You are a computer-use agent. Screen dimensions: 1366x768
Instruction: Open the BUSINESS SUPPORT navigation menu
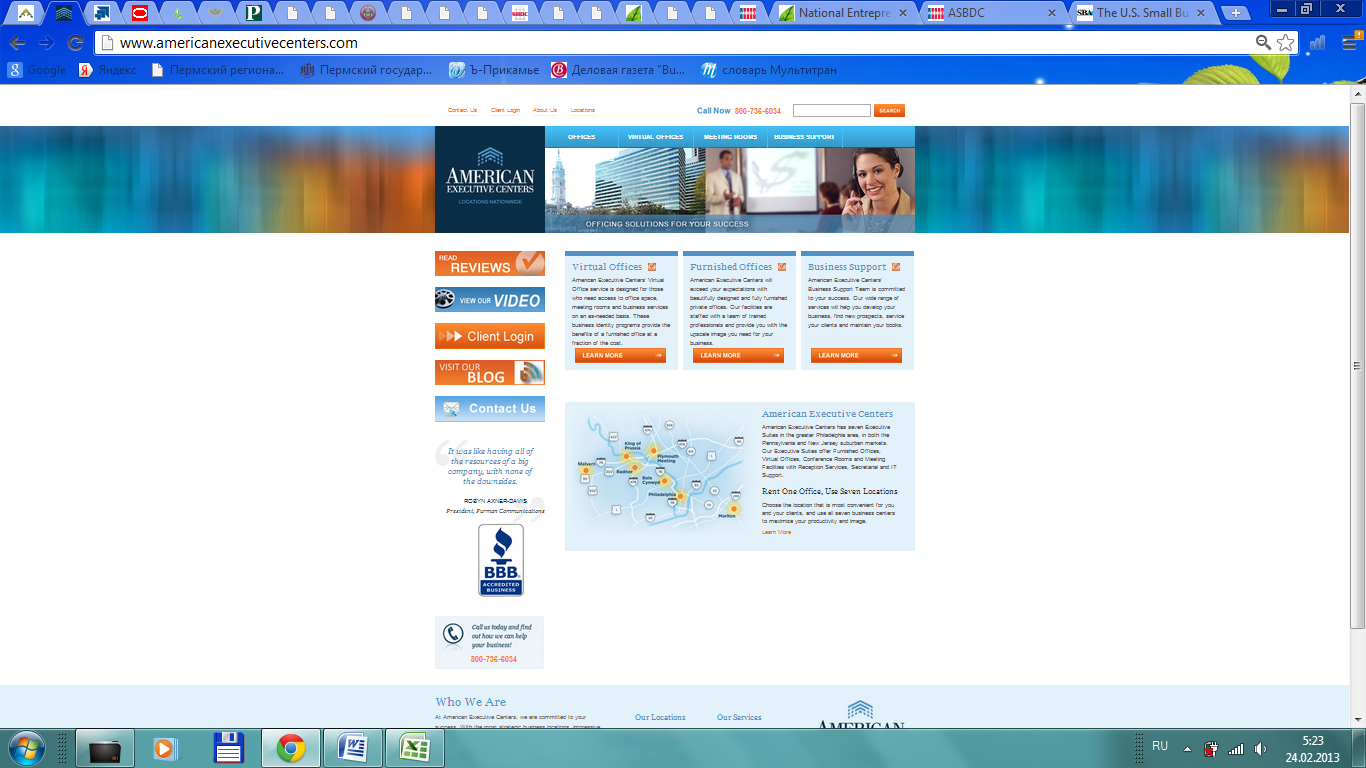pos(804,137)
